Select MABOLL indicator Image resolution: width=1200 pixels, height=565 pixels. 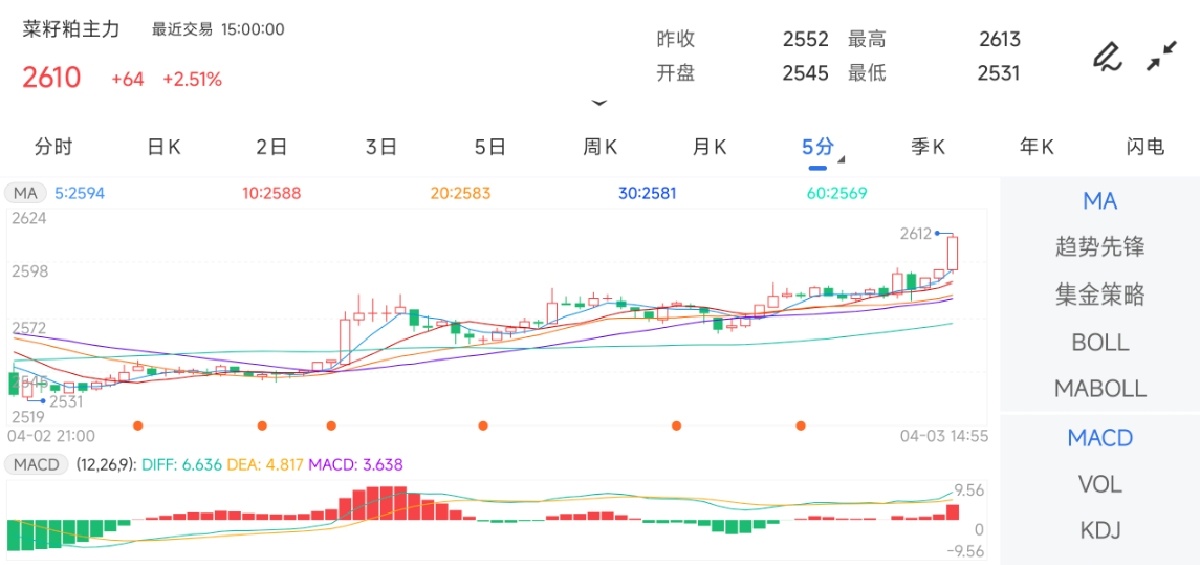pyautogui.click(x=1100, y=388)
